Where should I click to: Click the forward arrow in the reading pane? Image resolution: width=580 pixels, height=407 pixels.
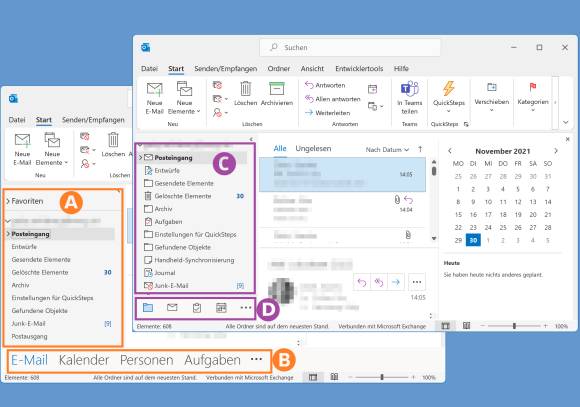[x=396, y=282]
